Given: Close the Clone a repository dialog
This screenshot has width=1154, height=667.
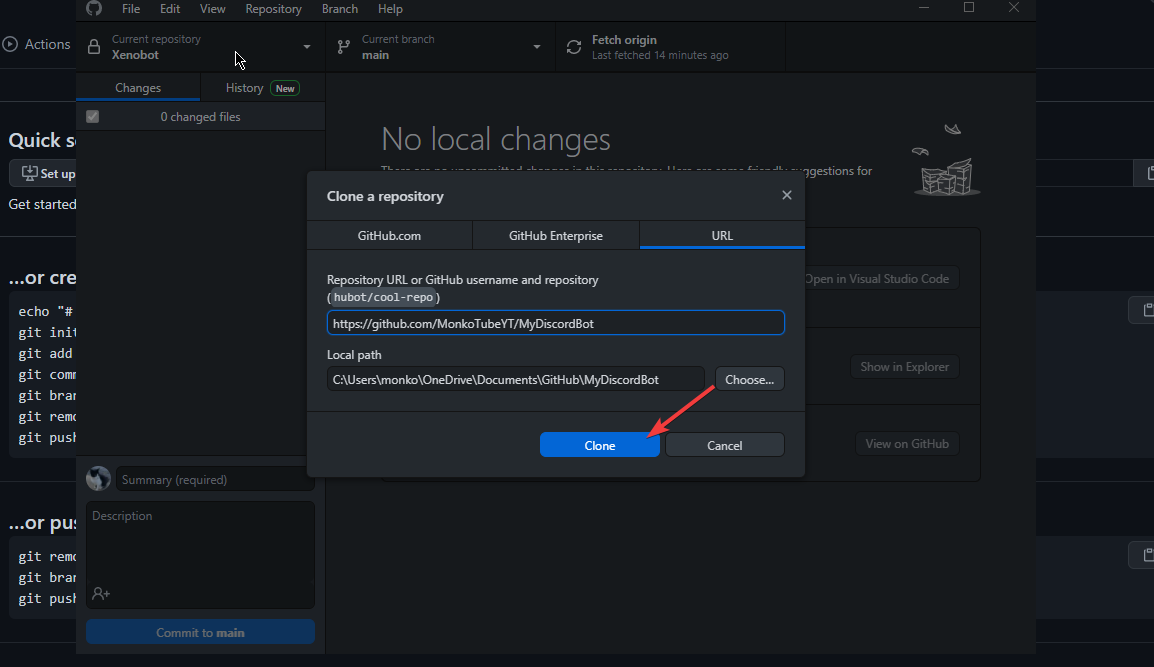Looking at the screenshot, I should pos(787,196).
